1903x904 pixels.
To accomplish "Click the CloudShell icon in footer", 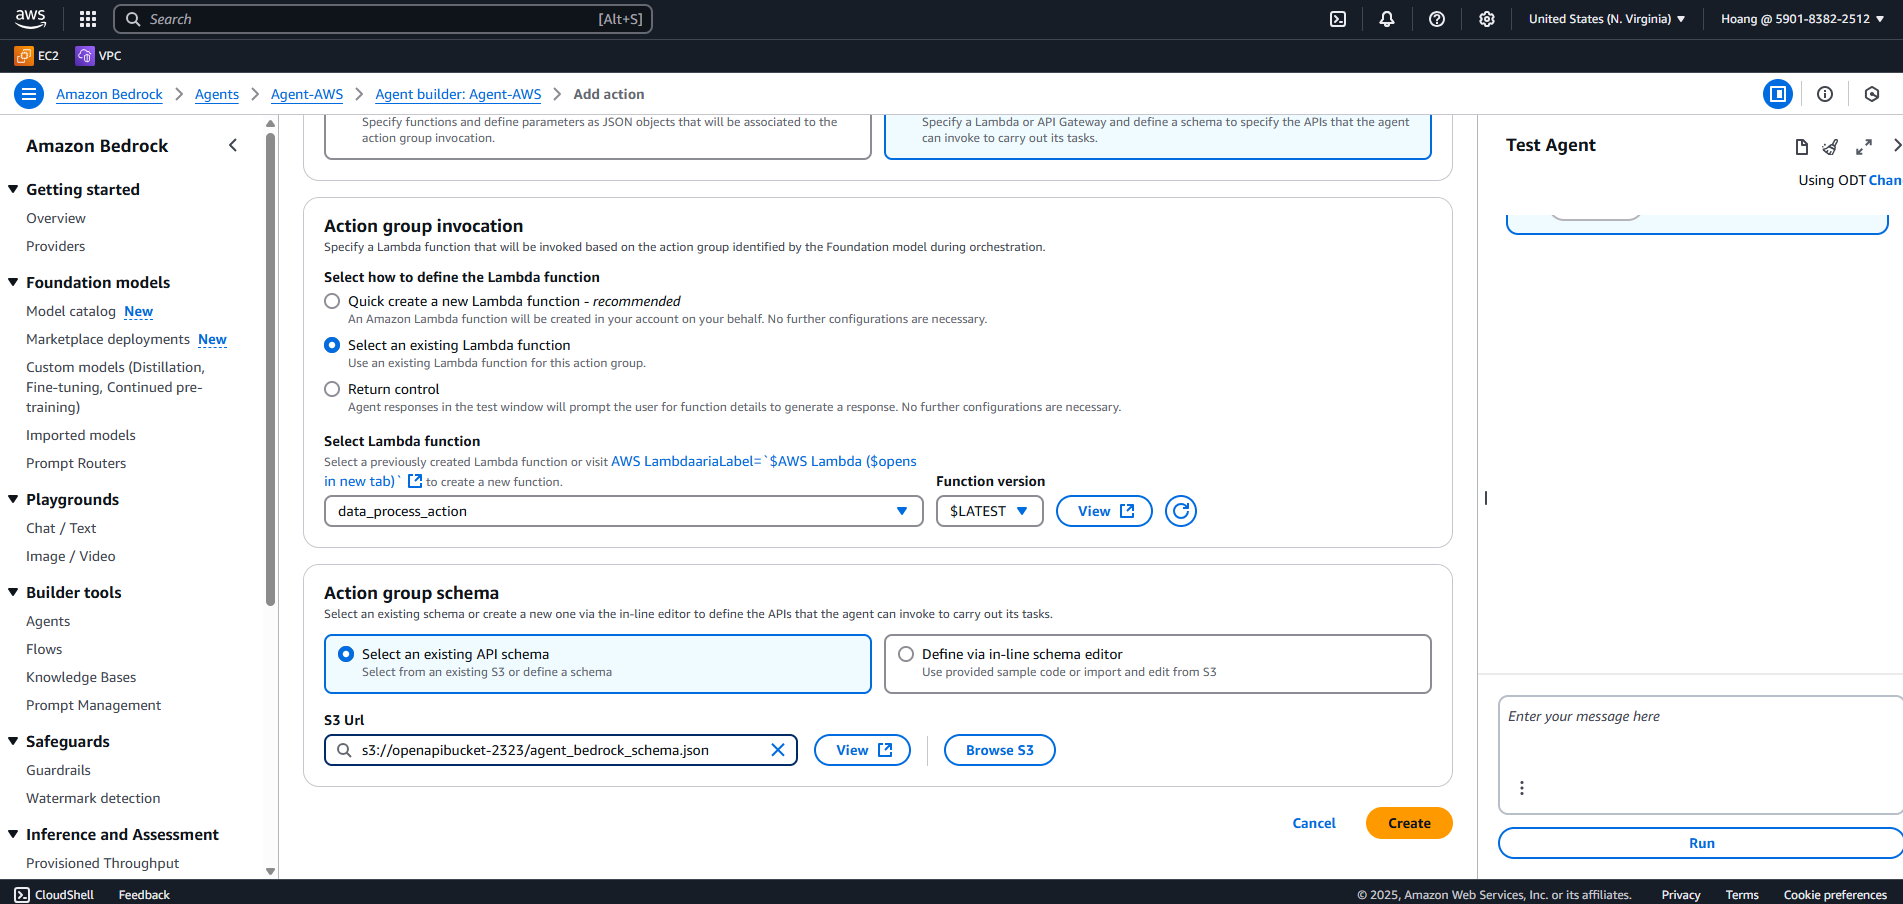I will [22, 895].
